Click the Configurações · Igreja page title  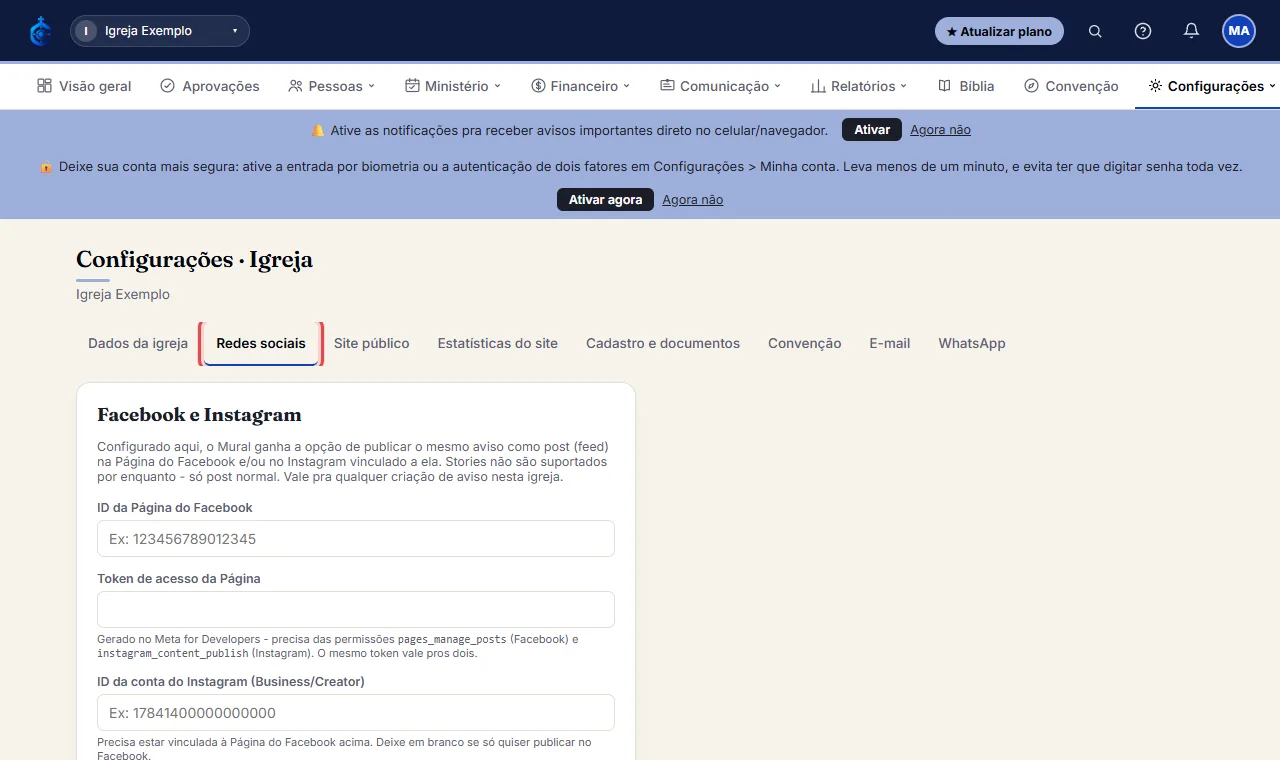click(195, 260)
